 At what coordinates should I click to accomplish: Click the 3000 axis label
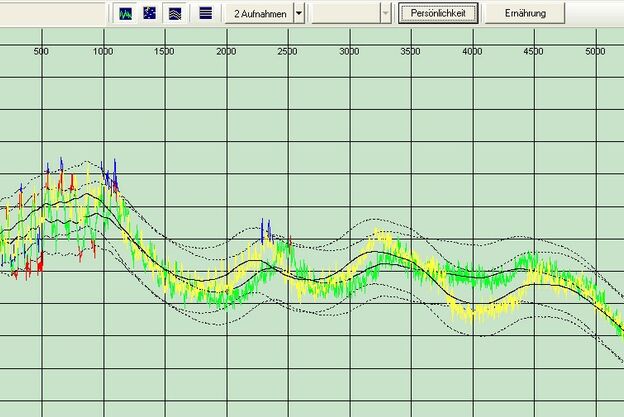point(349,51)
